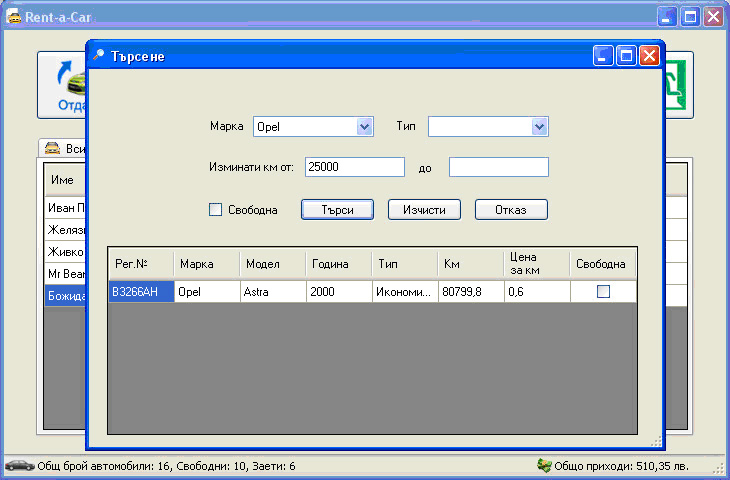
Task: Open the customers tab in main window
Action: (64, 149)
